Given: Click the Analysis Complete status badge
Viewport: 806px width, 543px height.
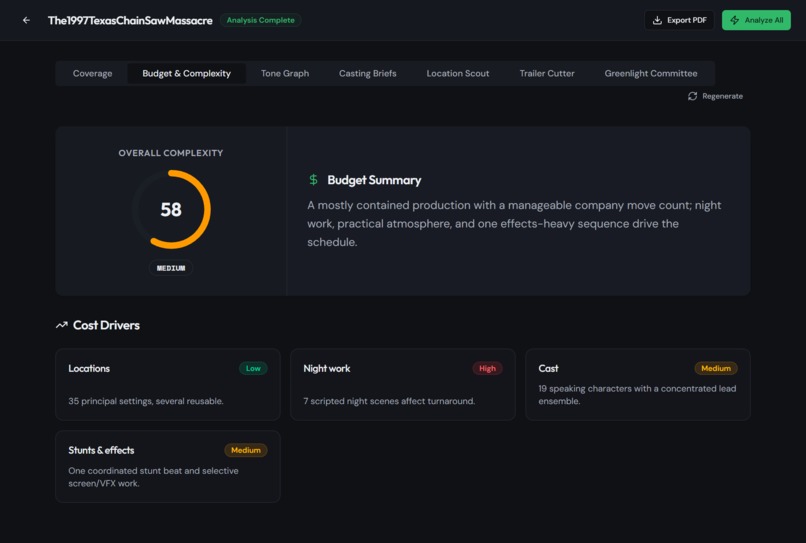Looking at the screenshot, I should [261, 21].
